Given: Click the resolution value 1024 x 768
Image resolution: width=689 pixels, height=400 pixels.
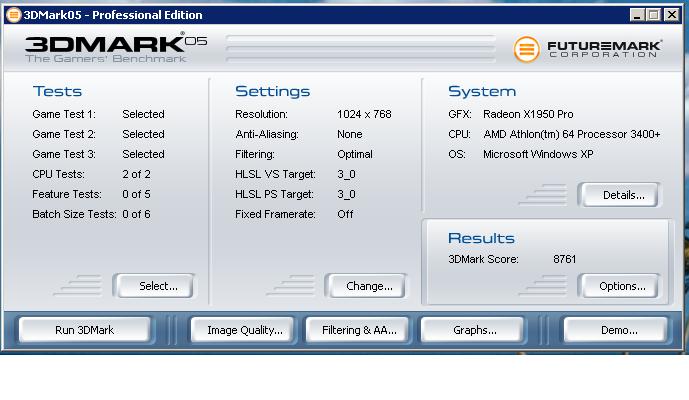Looking at the screenshot, I should point(364,114).
